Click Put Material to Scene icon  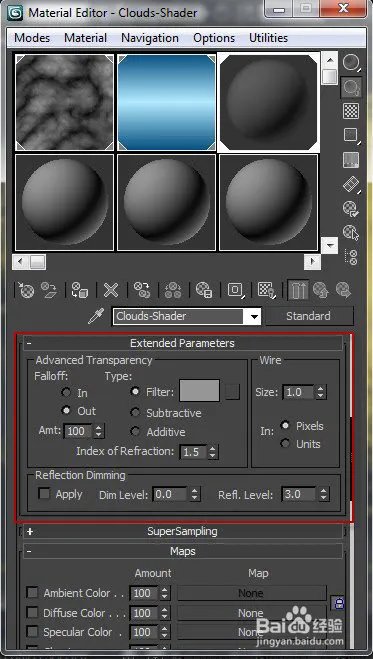pyautogui.click(x=49, y=290)
